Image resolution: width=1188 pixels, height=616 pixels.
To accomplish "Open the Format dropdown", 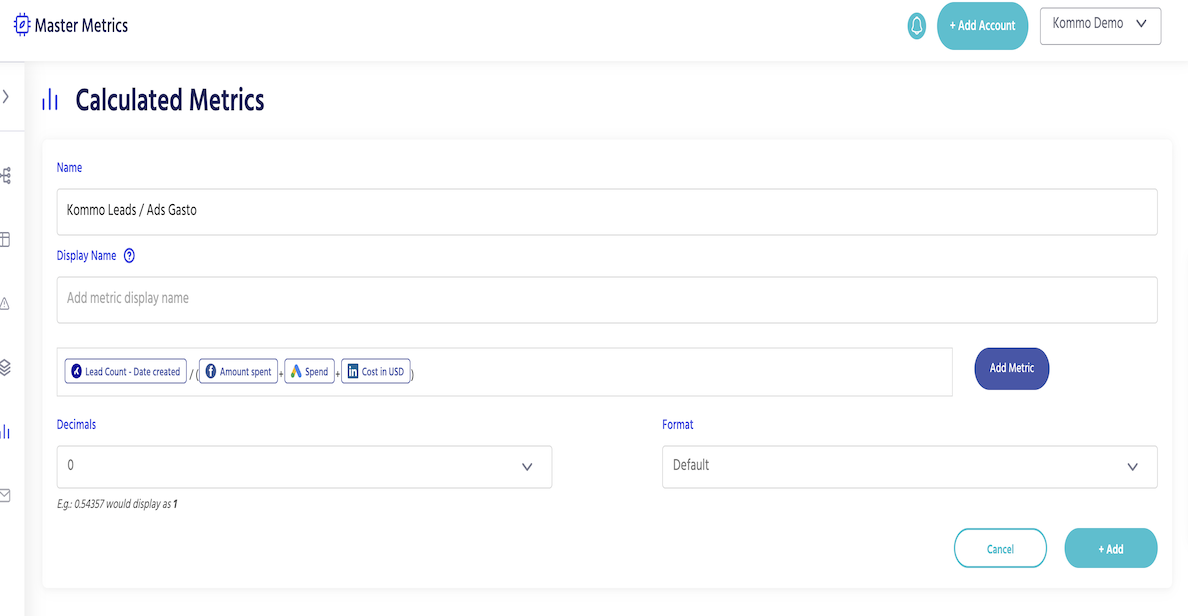I will 909,467.
